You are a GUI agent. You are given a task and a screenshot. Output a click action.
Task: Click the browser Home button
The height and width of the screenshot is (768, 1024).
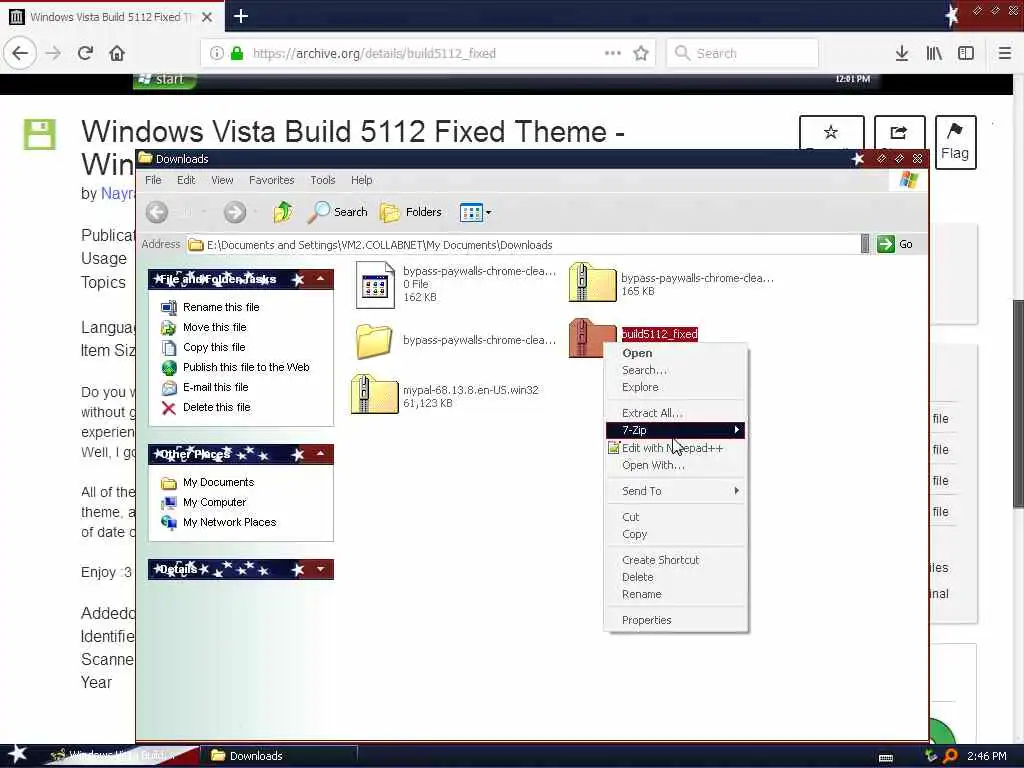click(117, 53)
